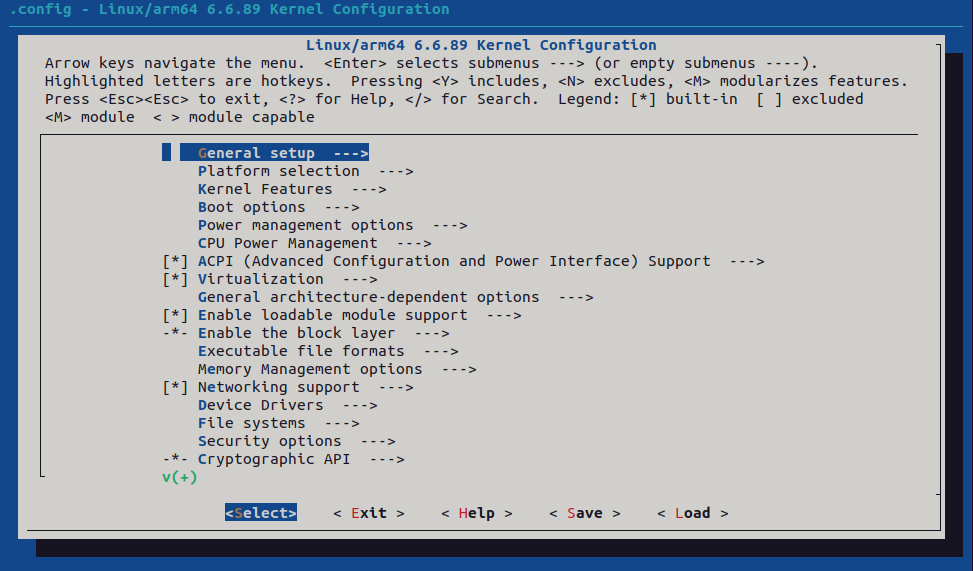973x571 pixels.
Task: Toggle the Virtualization checkbox
Action: pos(175,279)
